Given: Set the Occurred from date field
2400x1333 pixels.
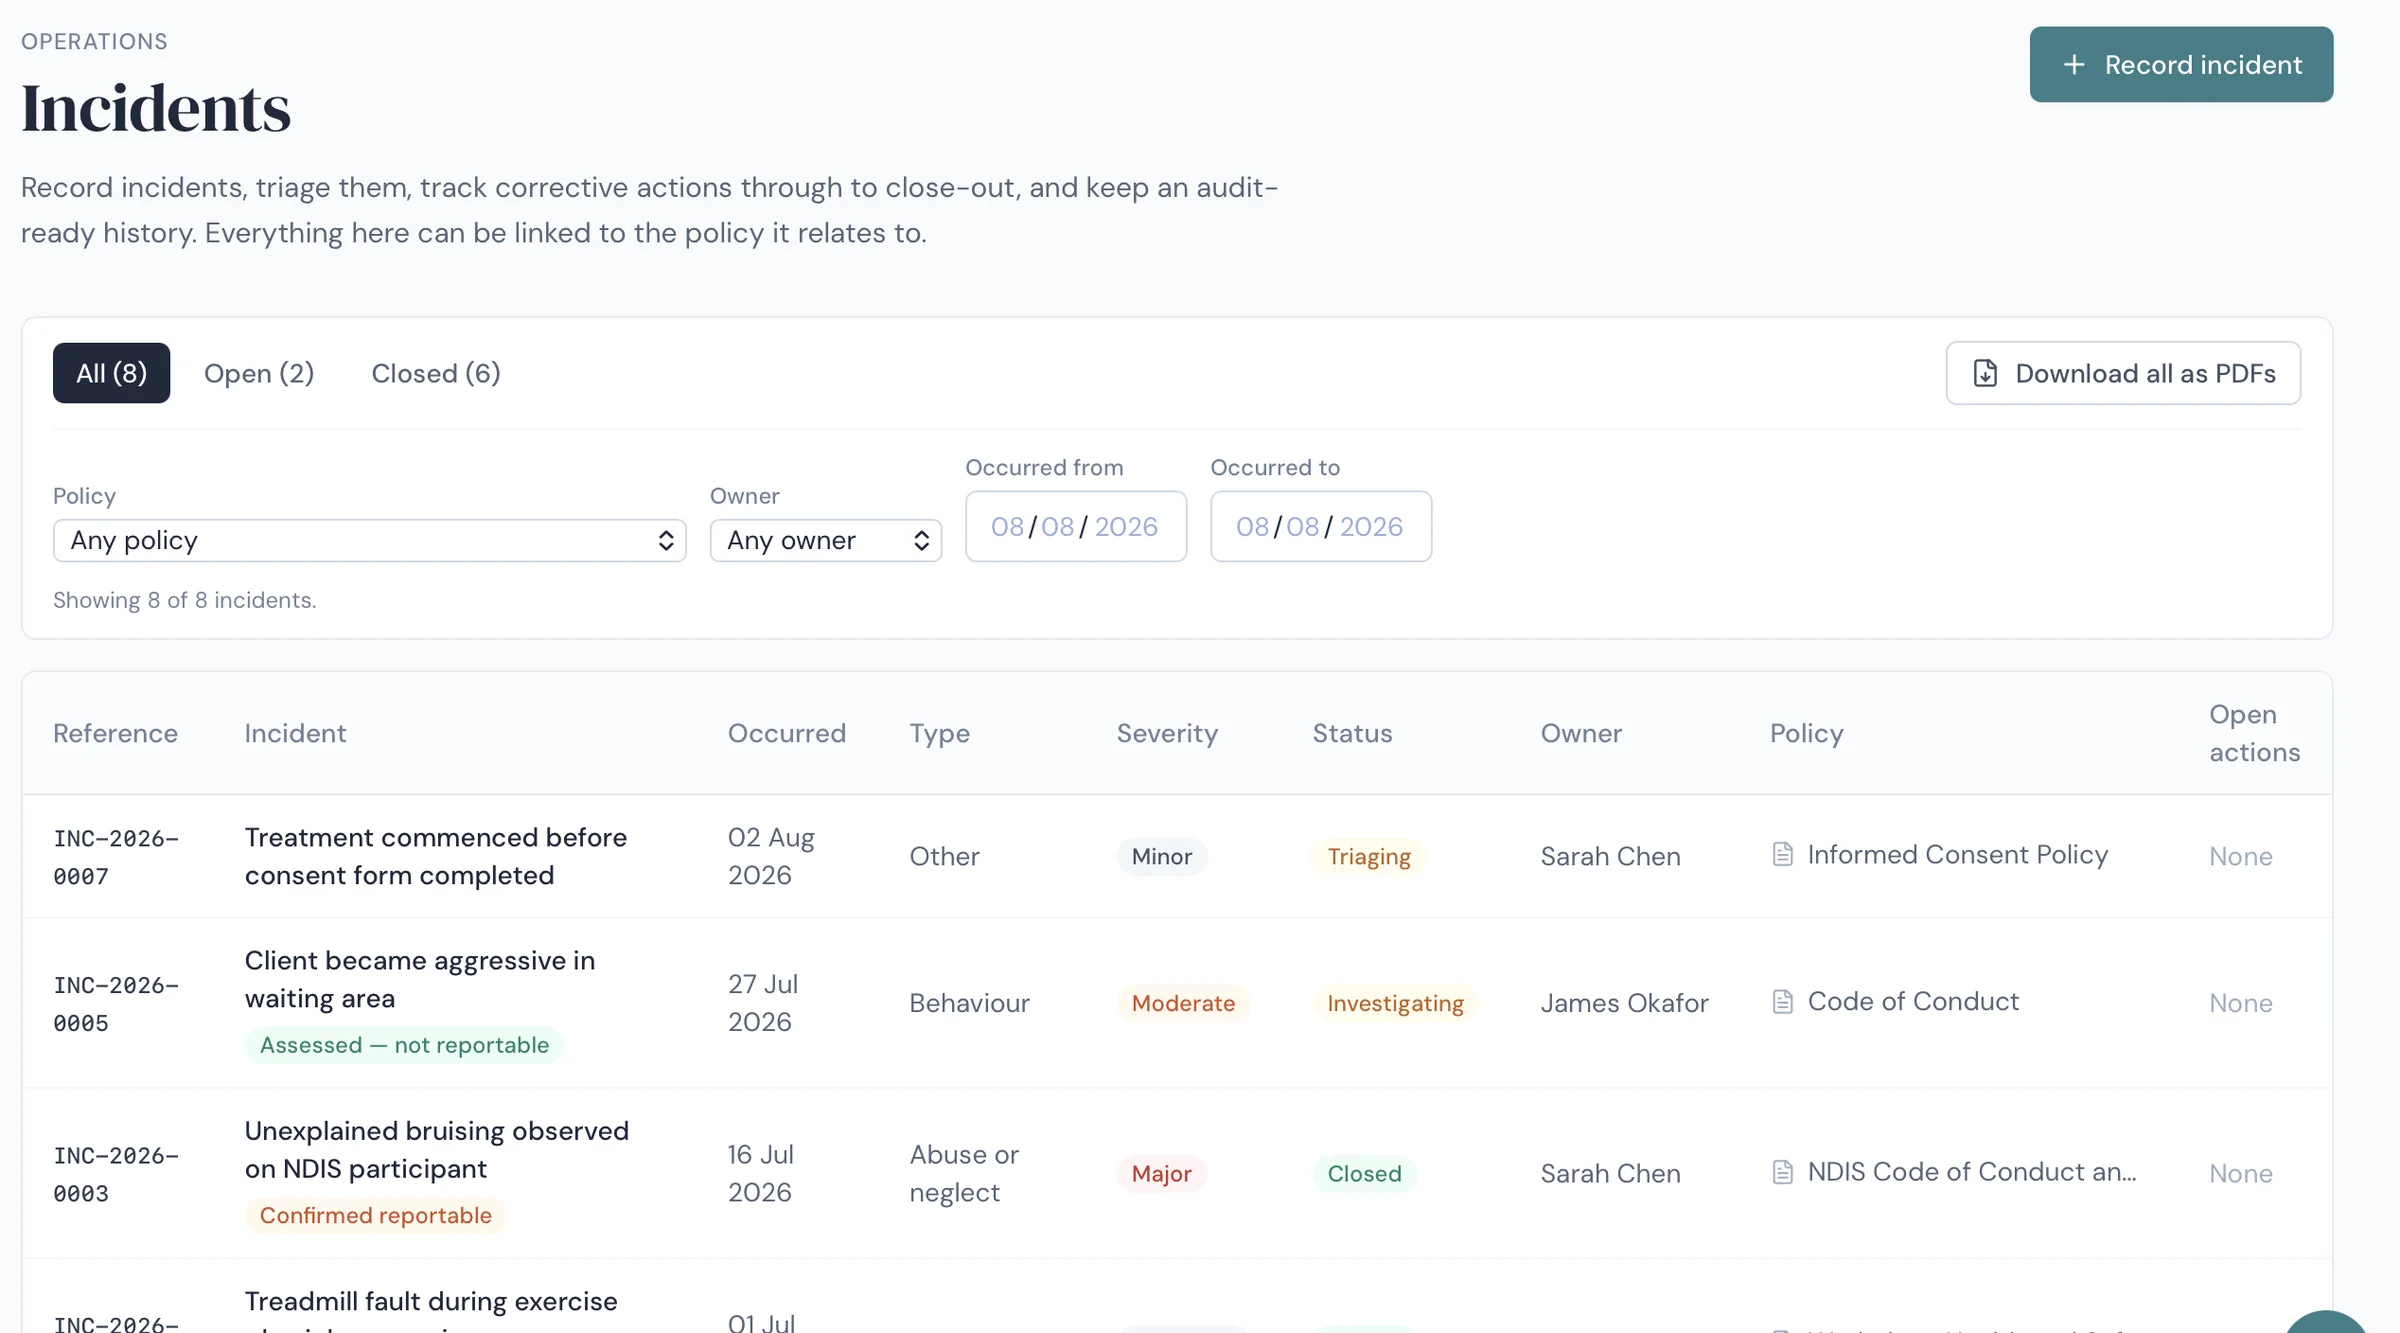Looking at the screenshot, I should pos(1076,526).
